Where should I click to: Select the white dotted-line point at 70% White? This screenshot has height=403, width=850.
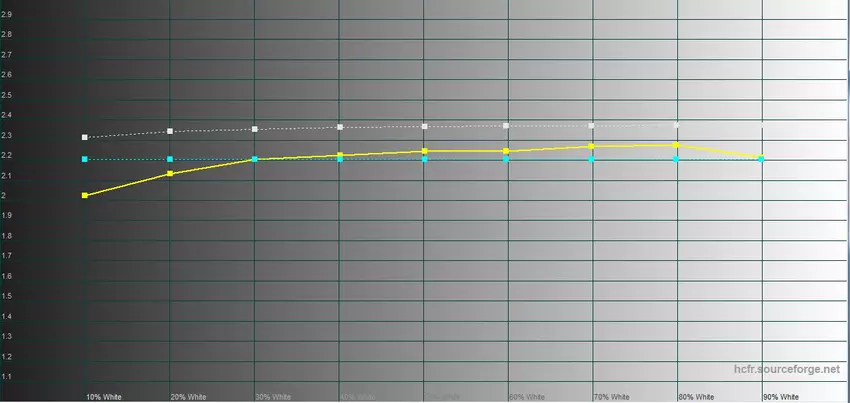(592, 126)
